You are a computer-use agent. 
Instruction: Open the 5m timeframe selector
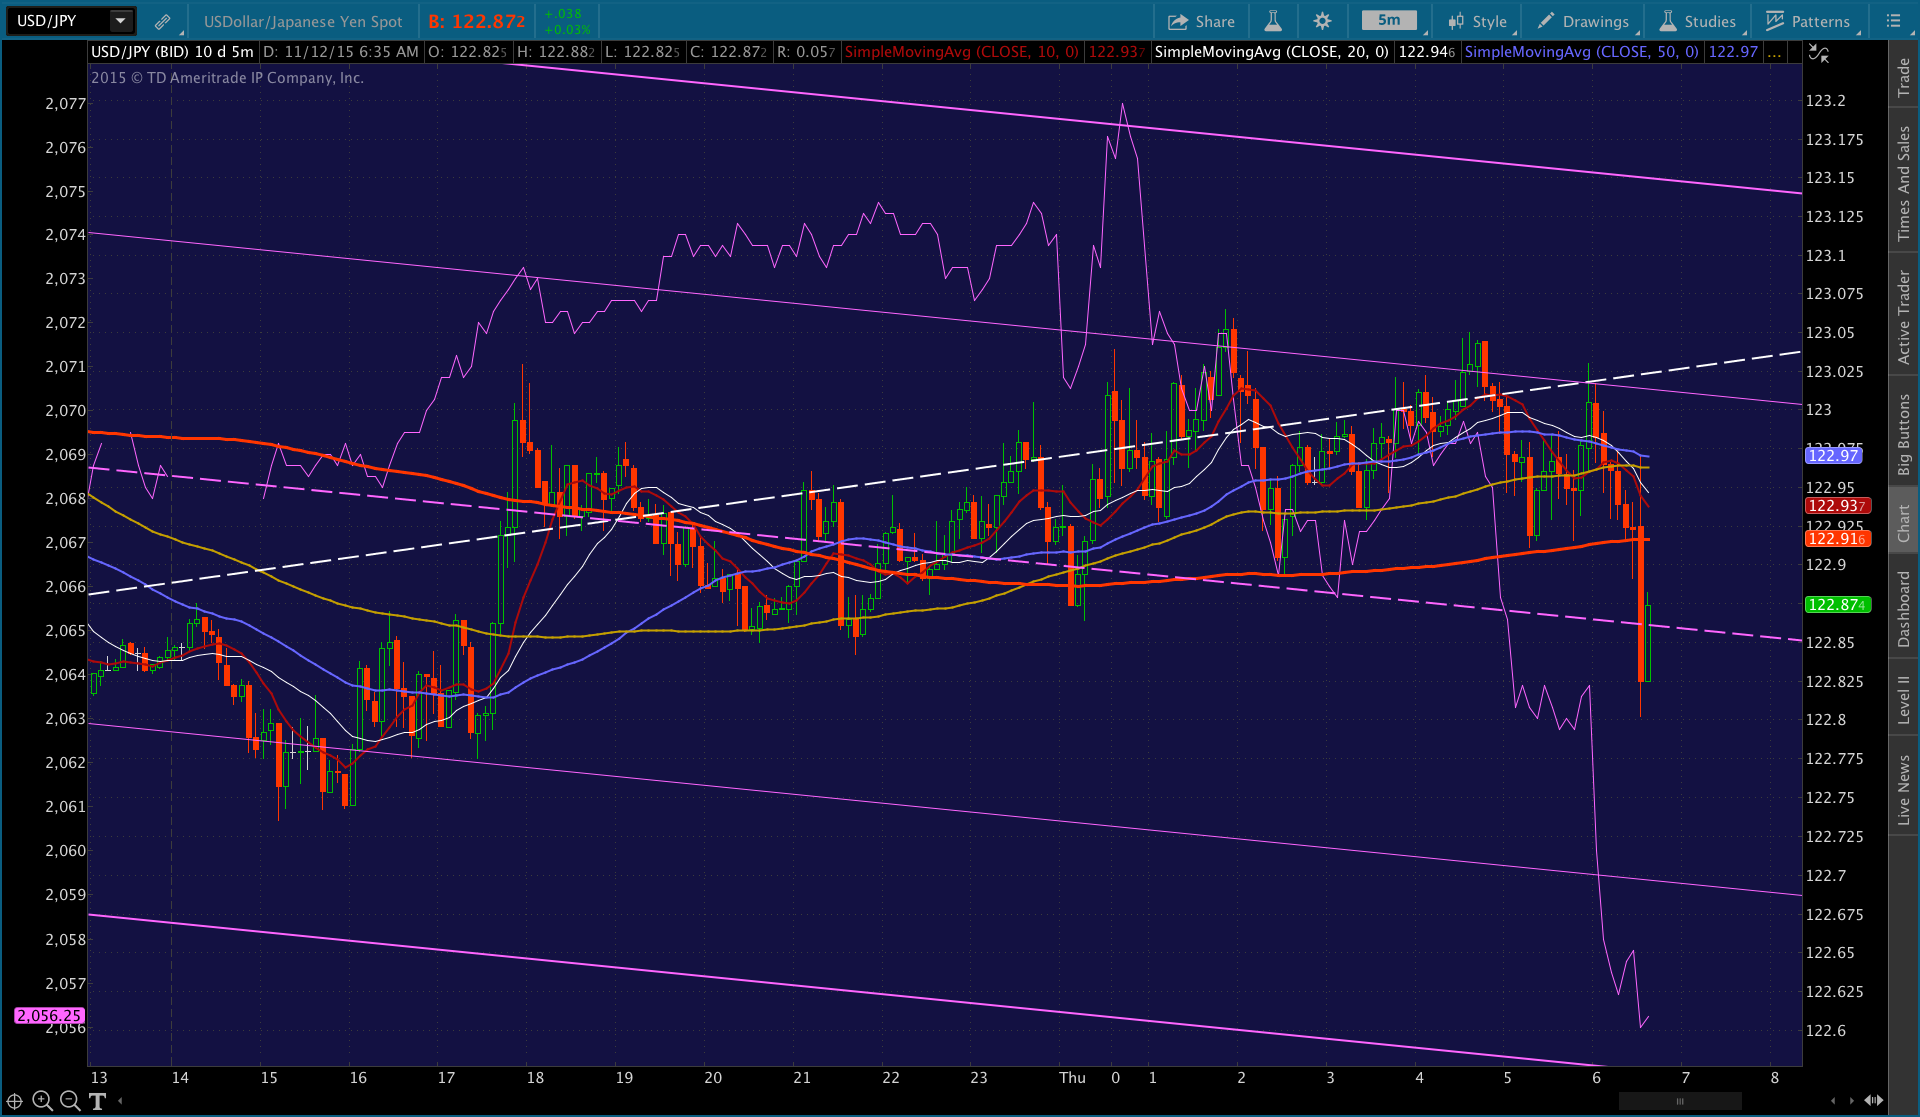[x=1389, y=21]
